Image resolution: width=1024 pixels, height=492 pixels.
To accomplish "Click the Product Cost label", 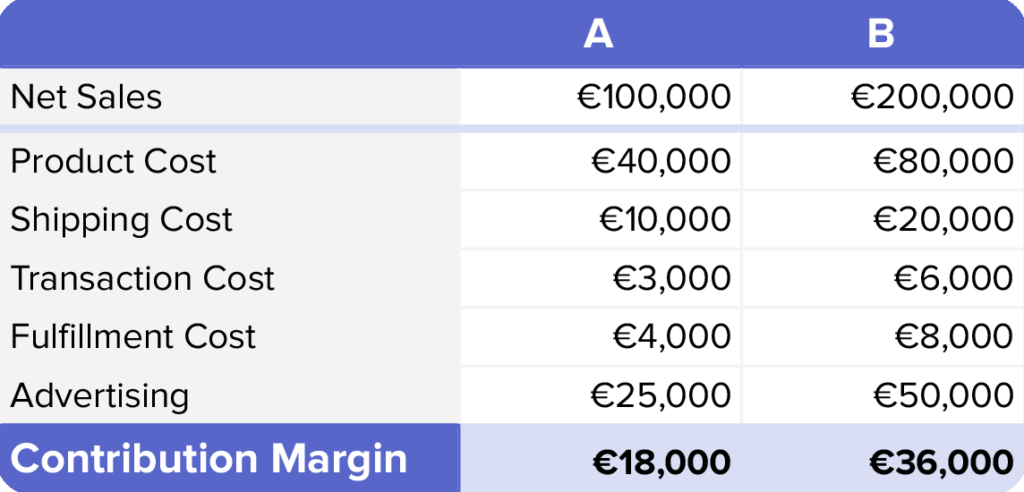I will [x=113, y=161].
